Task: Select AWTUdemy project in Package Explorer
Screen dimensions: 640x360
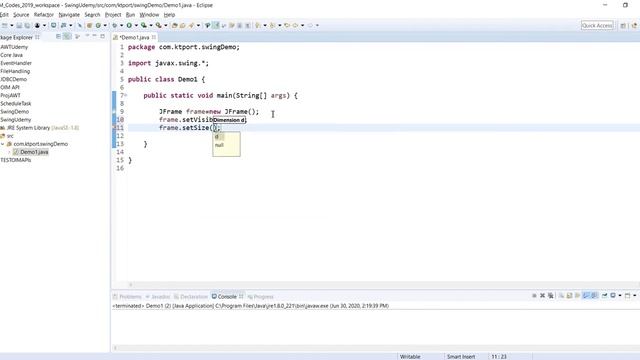Action: point(14,47)
